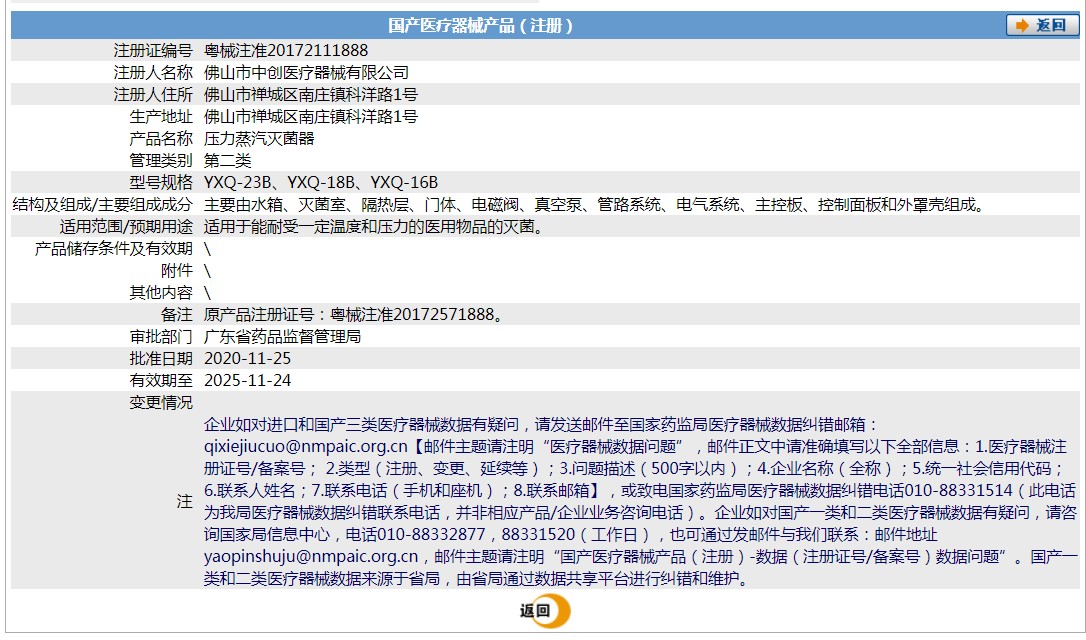Viewport: 1086px width, 640px height.
Task: Click the 附件 label
Action: tap(177, 271)
